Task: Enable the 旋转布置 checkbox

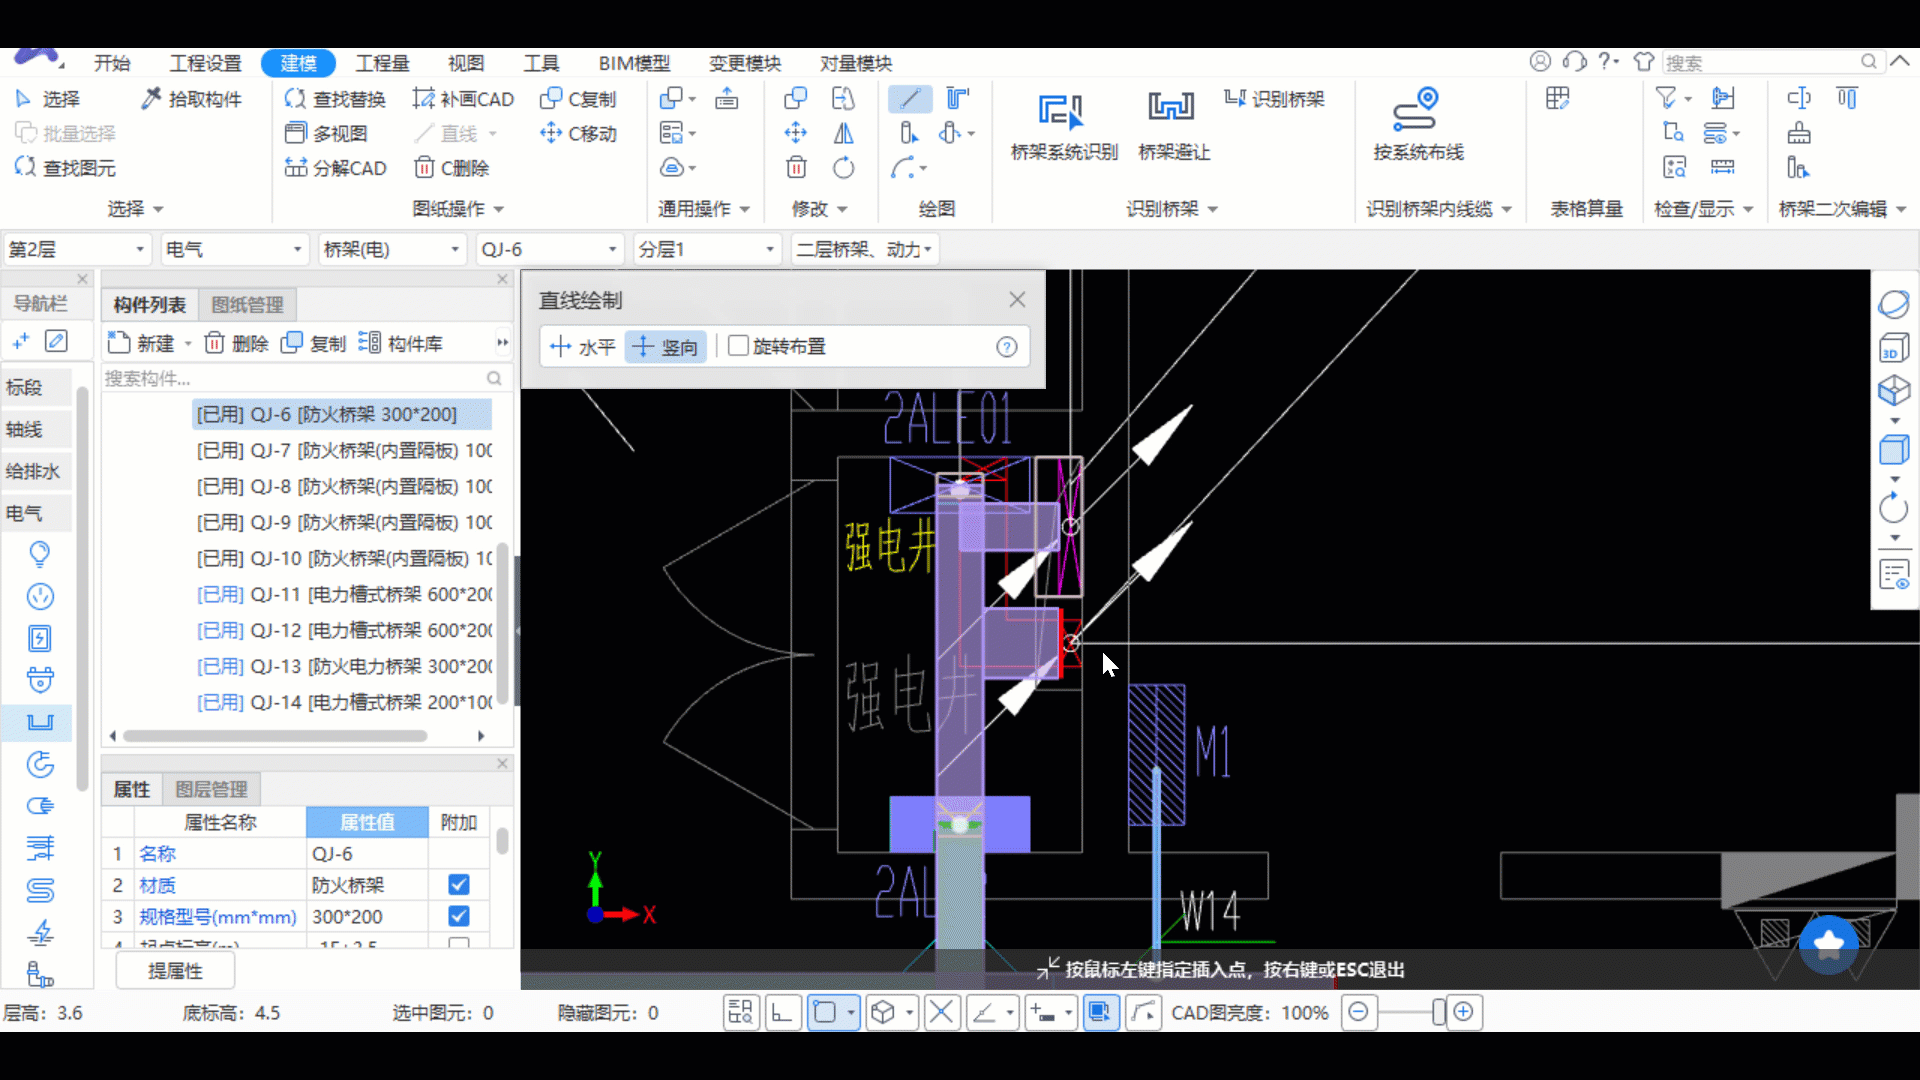Action: 739,346
